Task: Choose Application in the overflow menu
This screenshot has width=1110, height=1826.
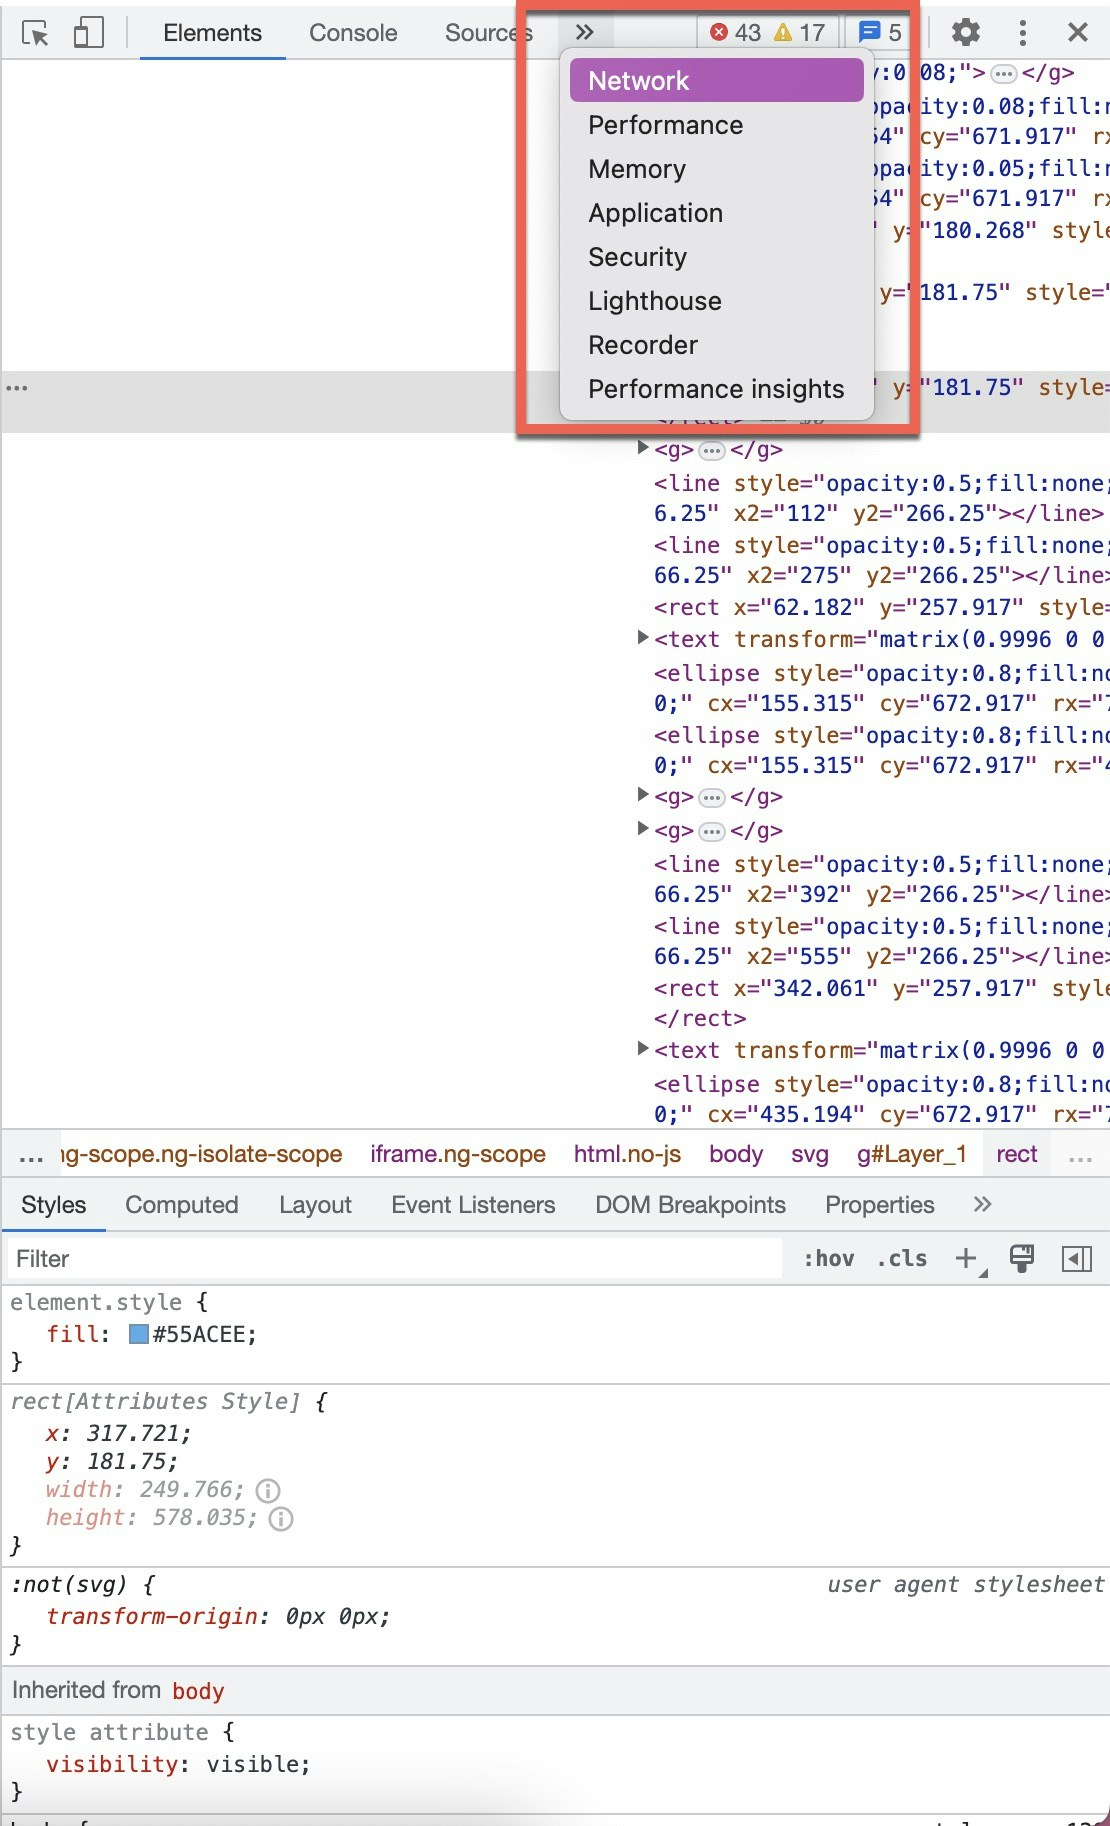Action: click(716, 213)
